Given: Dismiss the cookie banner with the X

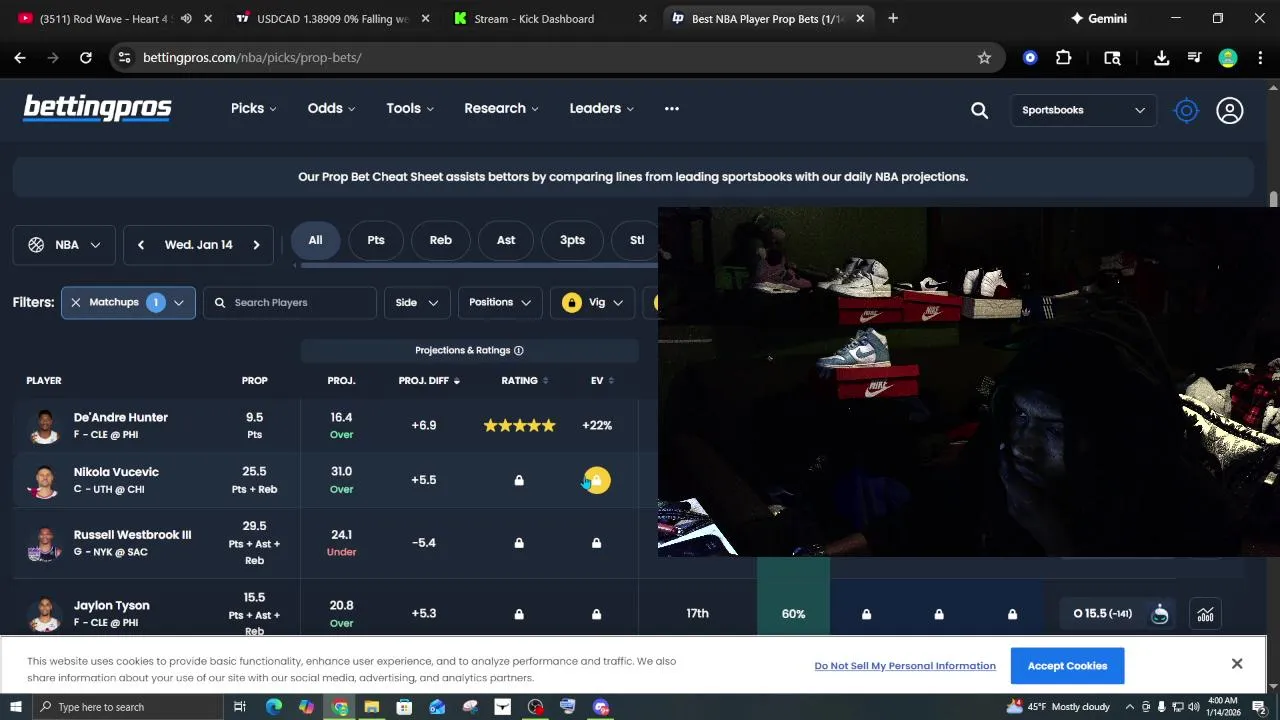Looking at the screenshot, I should click(x=1237, y=664).
